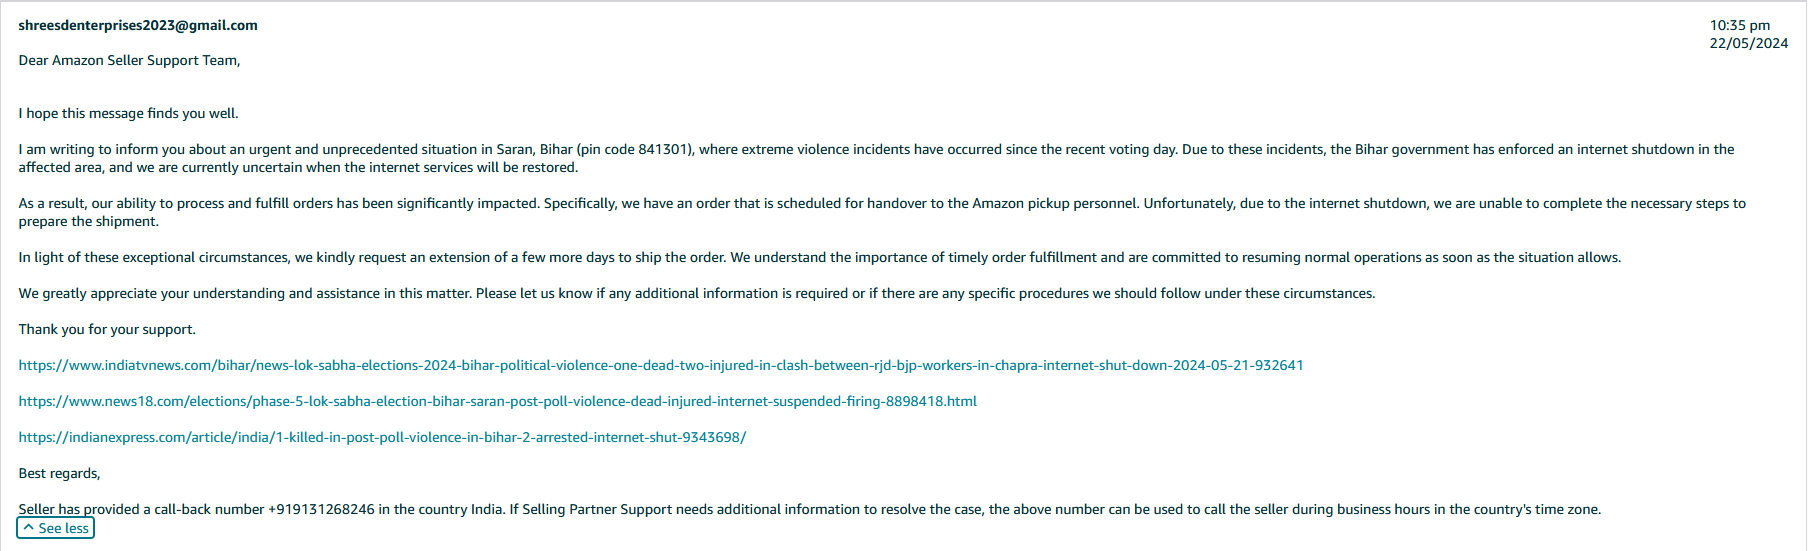Click the Thank you for your support line
The height and width of the screenshot is (551, 1812).
(107, 329)
